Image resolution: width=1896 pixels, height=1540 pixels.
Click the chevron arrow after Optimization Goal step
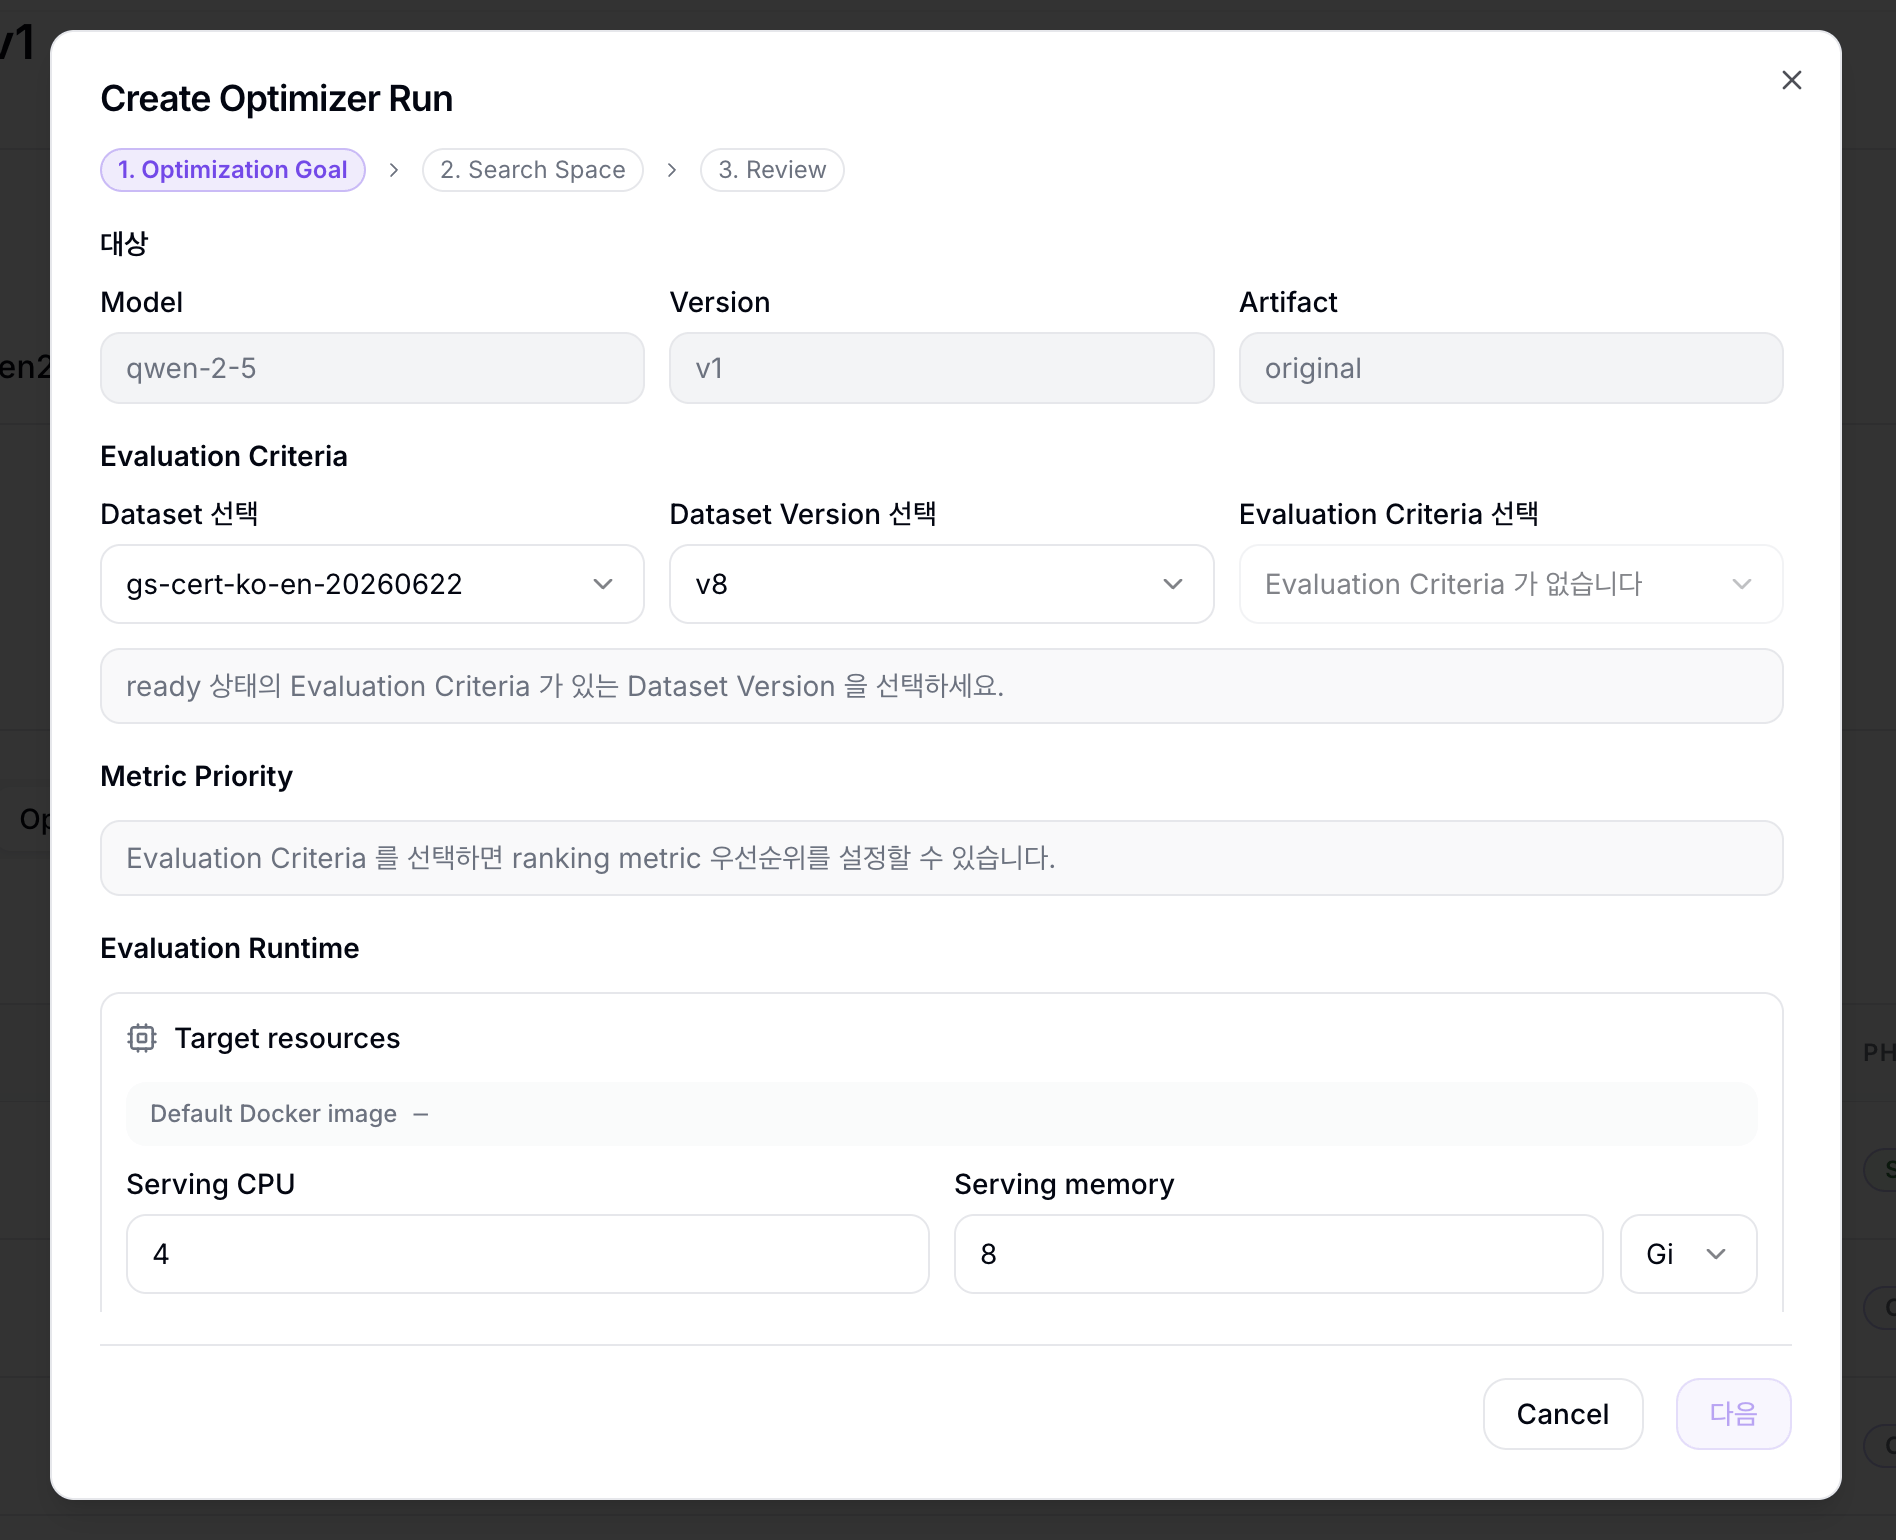(x=394, y=170)
